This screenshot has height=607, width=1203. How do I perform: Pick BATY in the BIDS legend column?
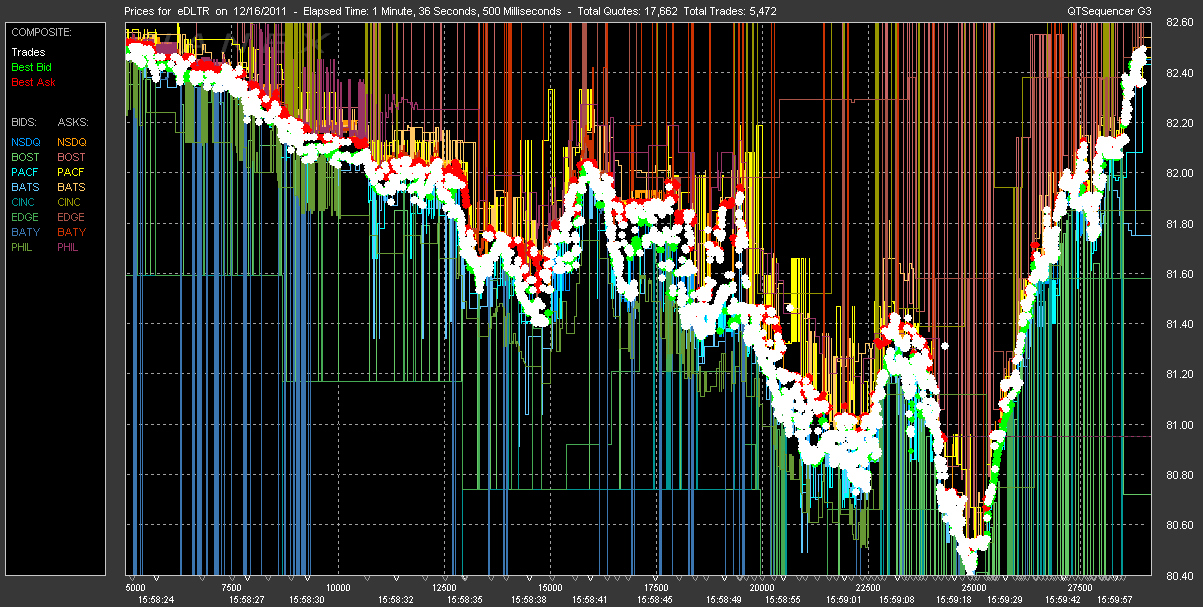[25, 232]
